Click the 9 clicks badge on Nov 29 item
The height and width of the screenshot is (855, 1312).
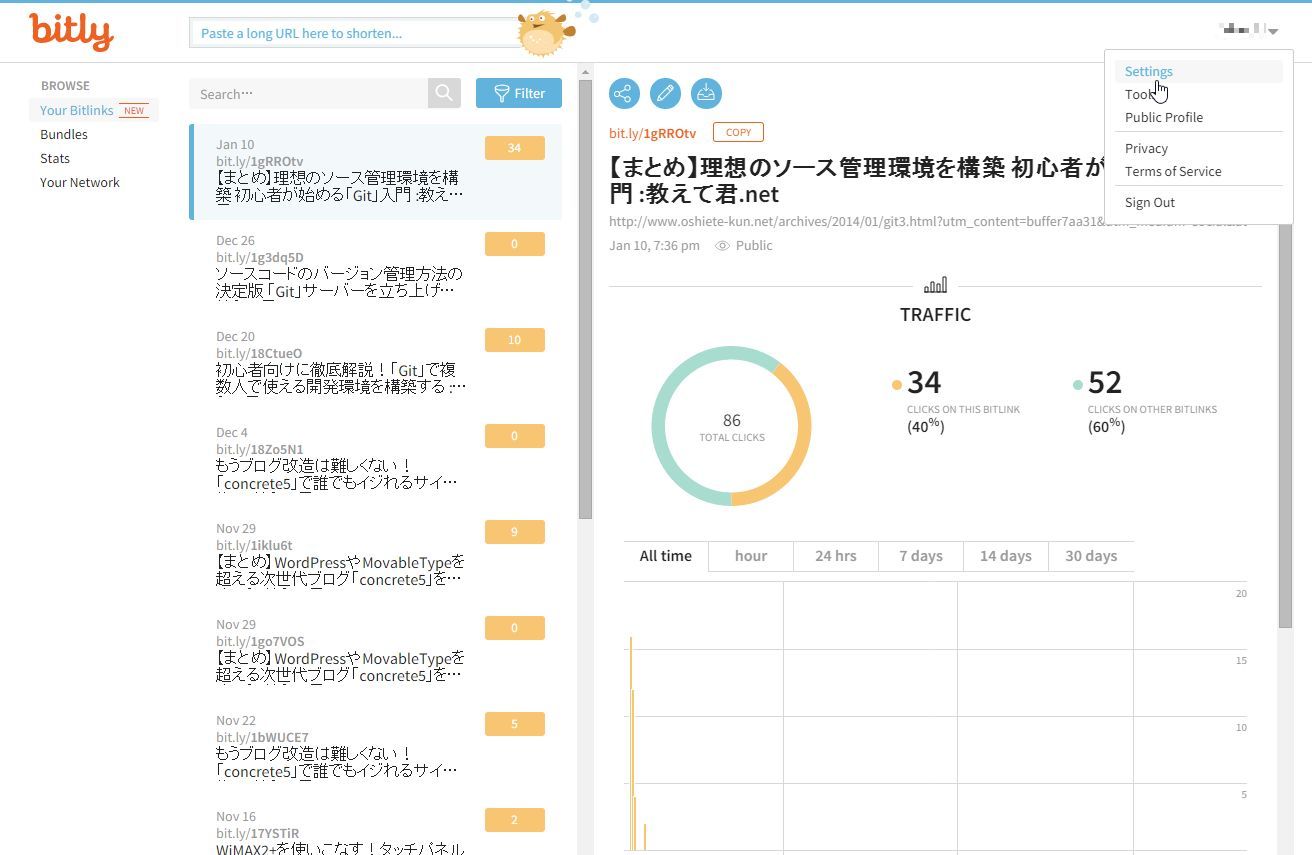(x=515, y=532)
